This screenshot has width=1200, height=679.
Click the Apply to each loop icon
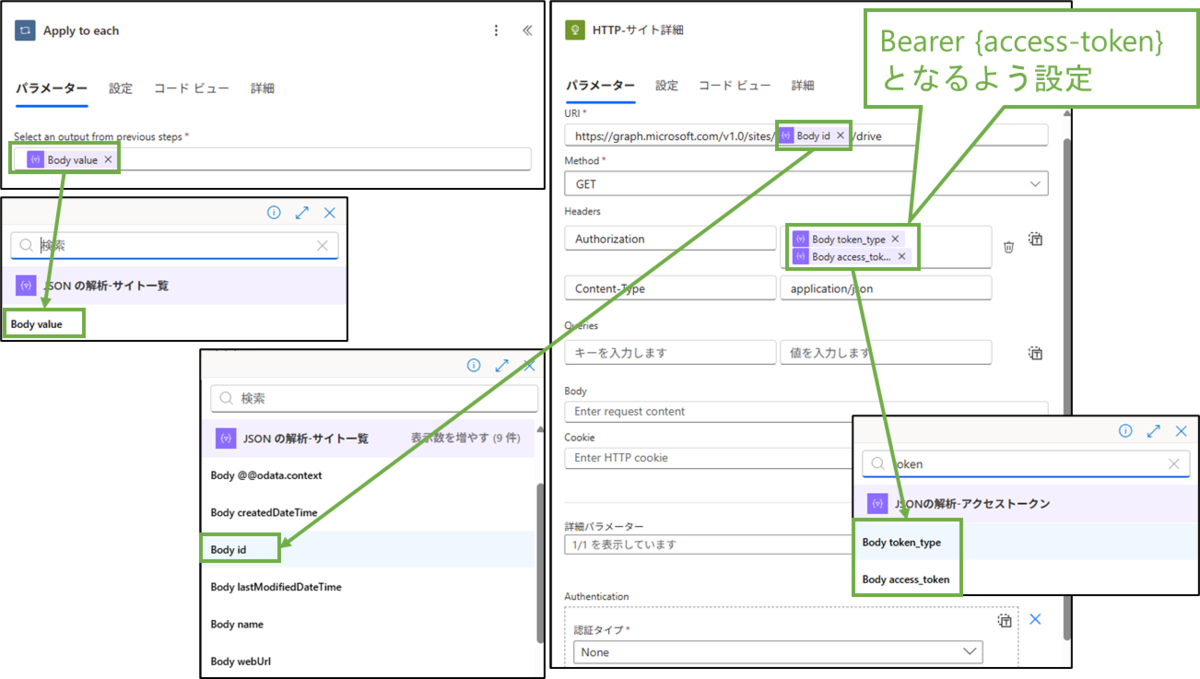[25, 31]
